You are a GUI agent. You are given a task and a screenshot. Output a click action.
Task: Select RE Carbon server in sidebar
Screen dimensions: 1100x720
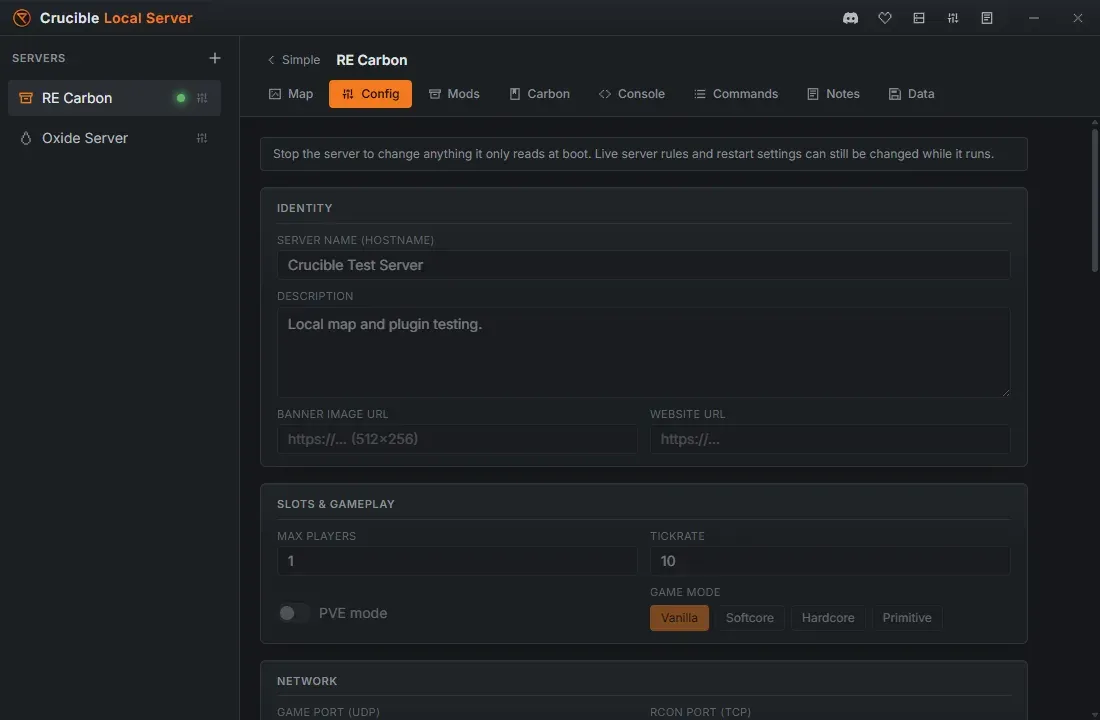click(x=114, y=98)
